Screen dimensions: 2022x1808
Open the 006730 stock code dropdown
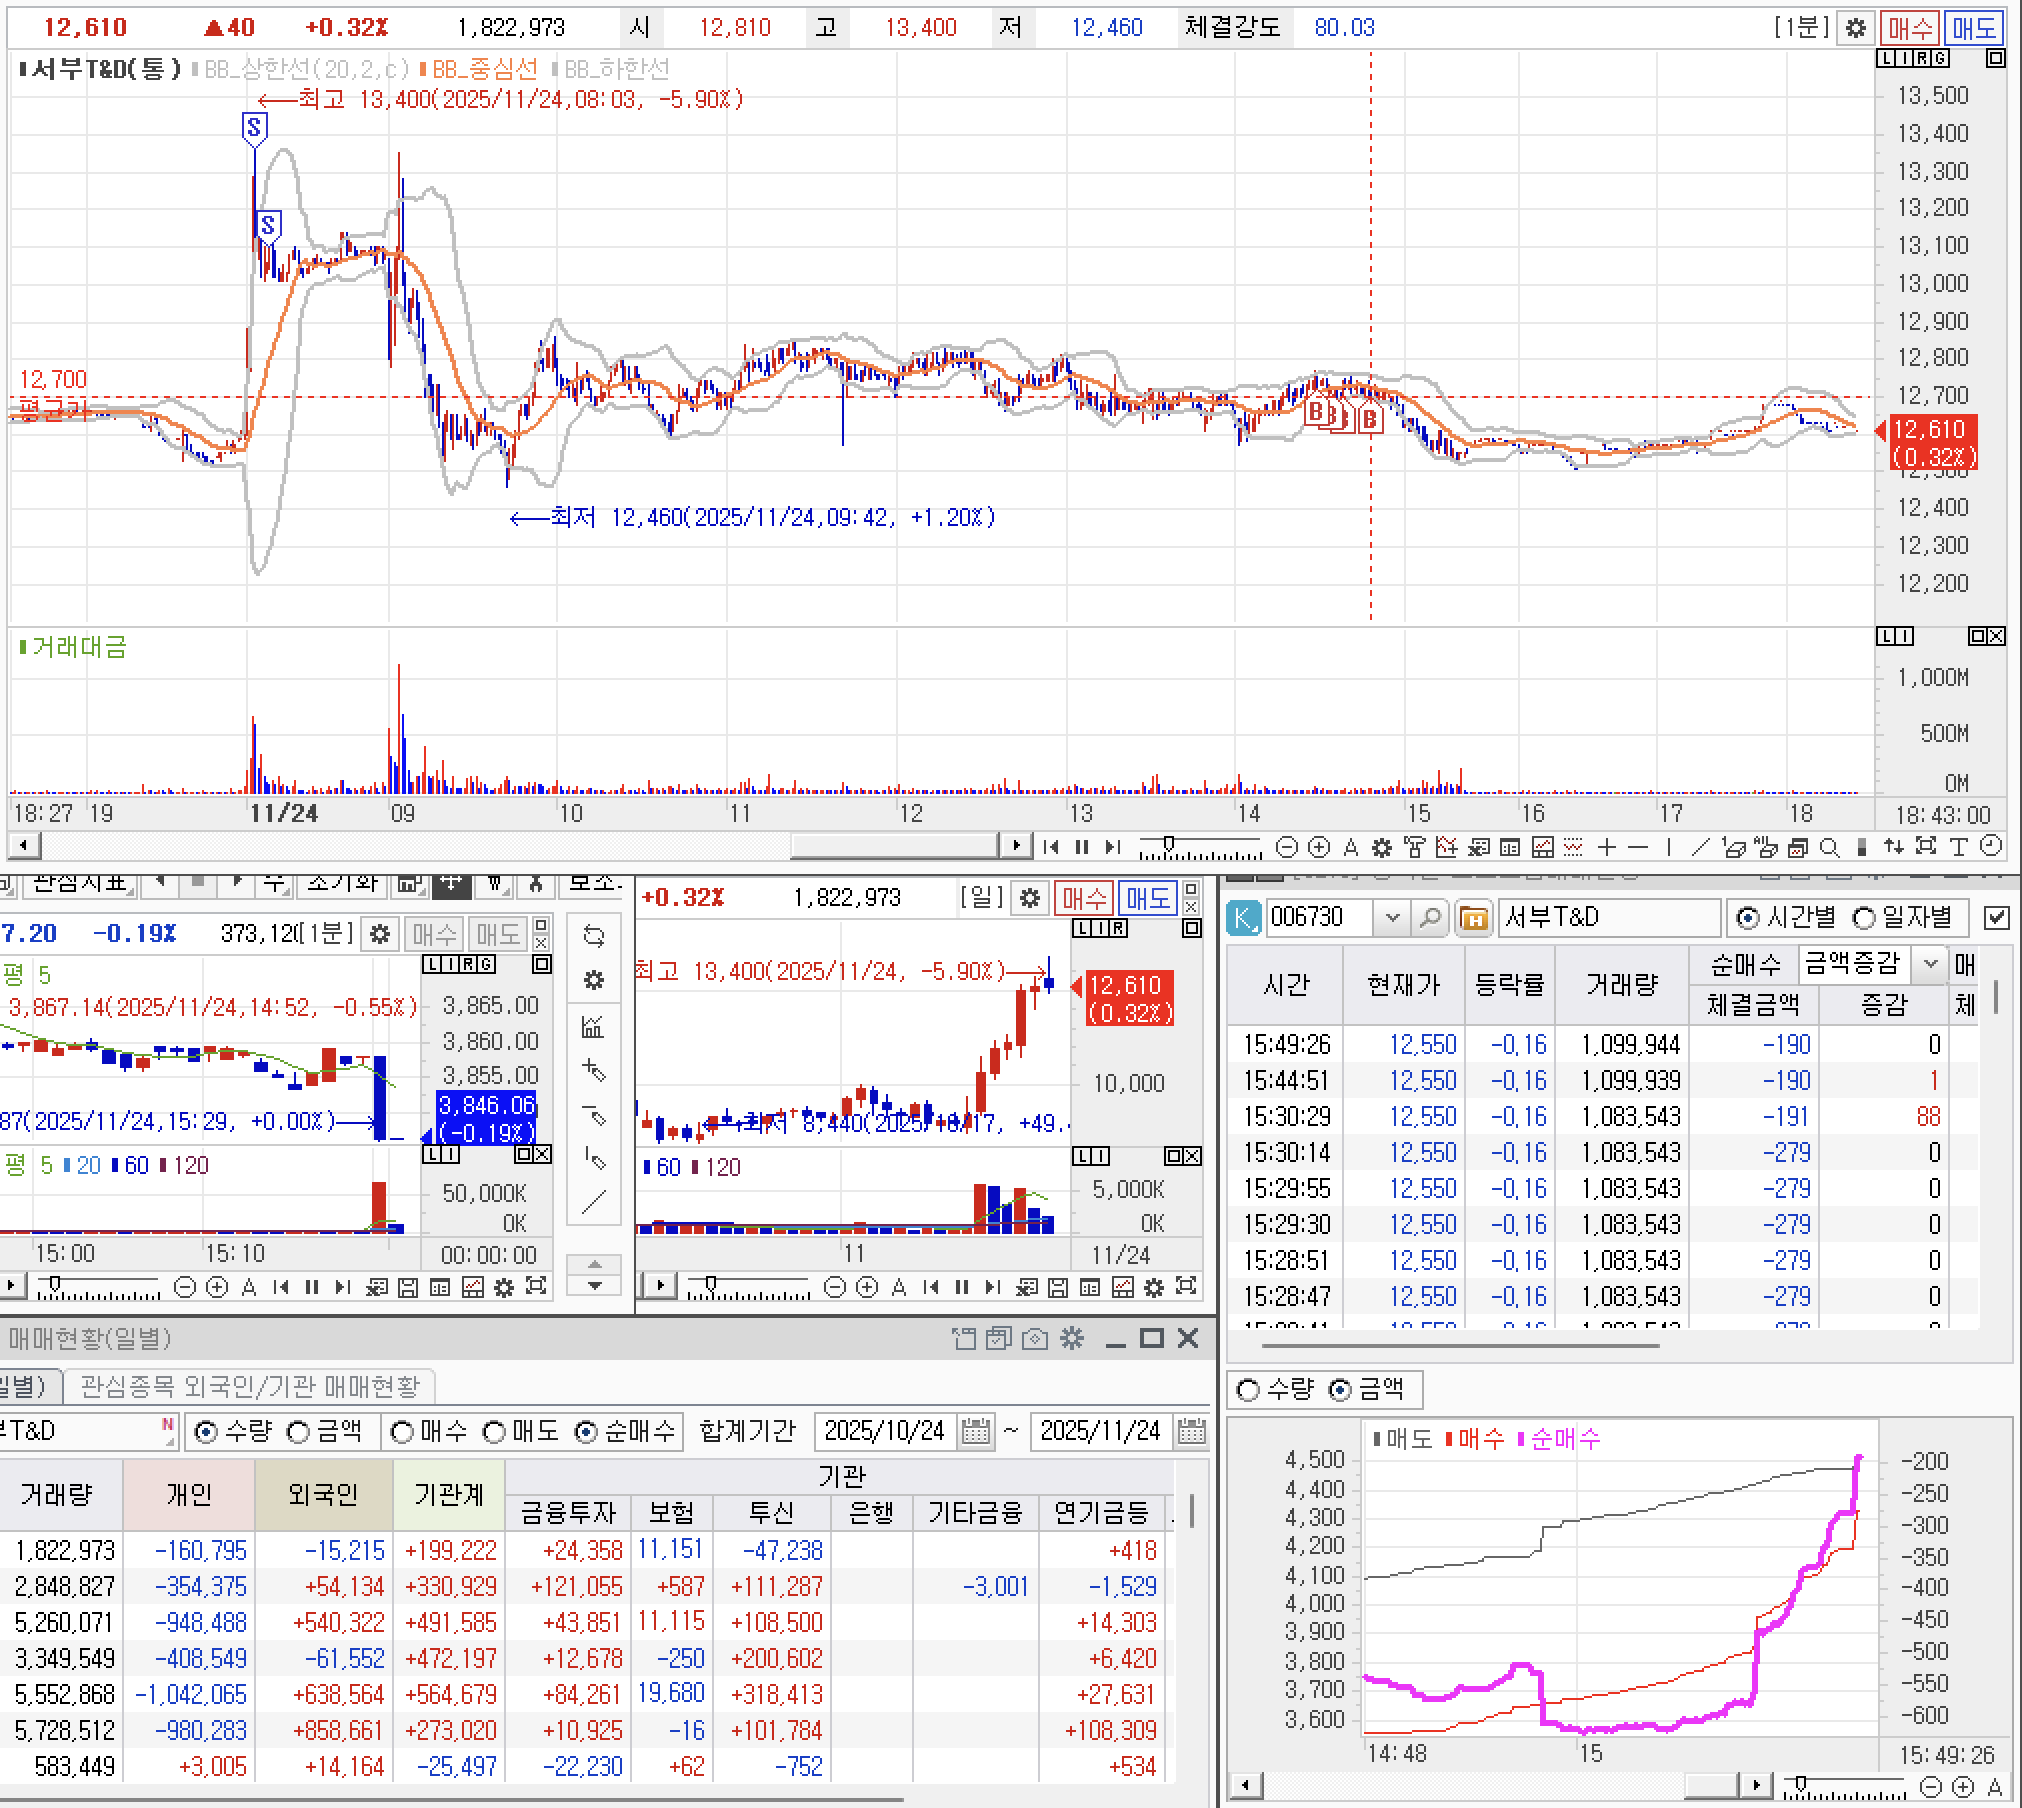pos(1391,917)
